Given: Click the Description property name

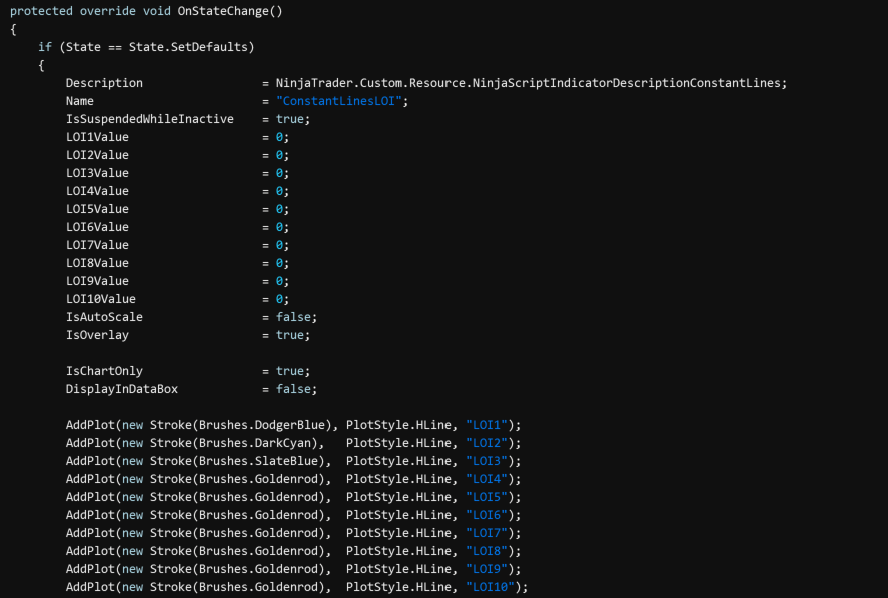Looking at the screenshot, I should 104,83.
